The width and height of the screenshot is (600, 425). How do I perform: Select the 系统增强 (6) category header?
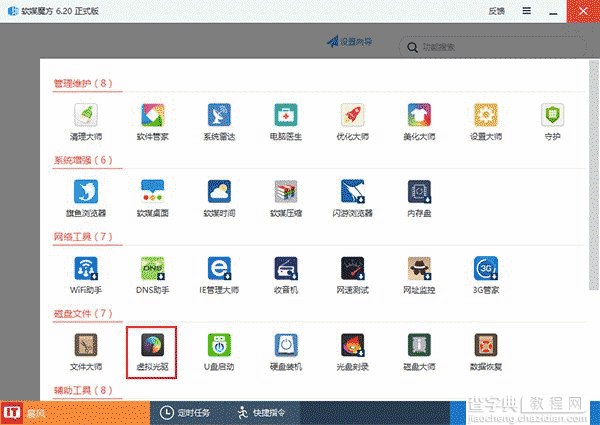tap(83, 160)
